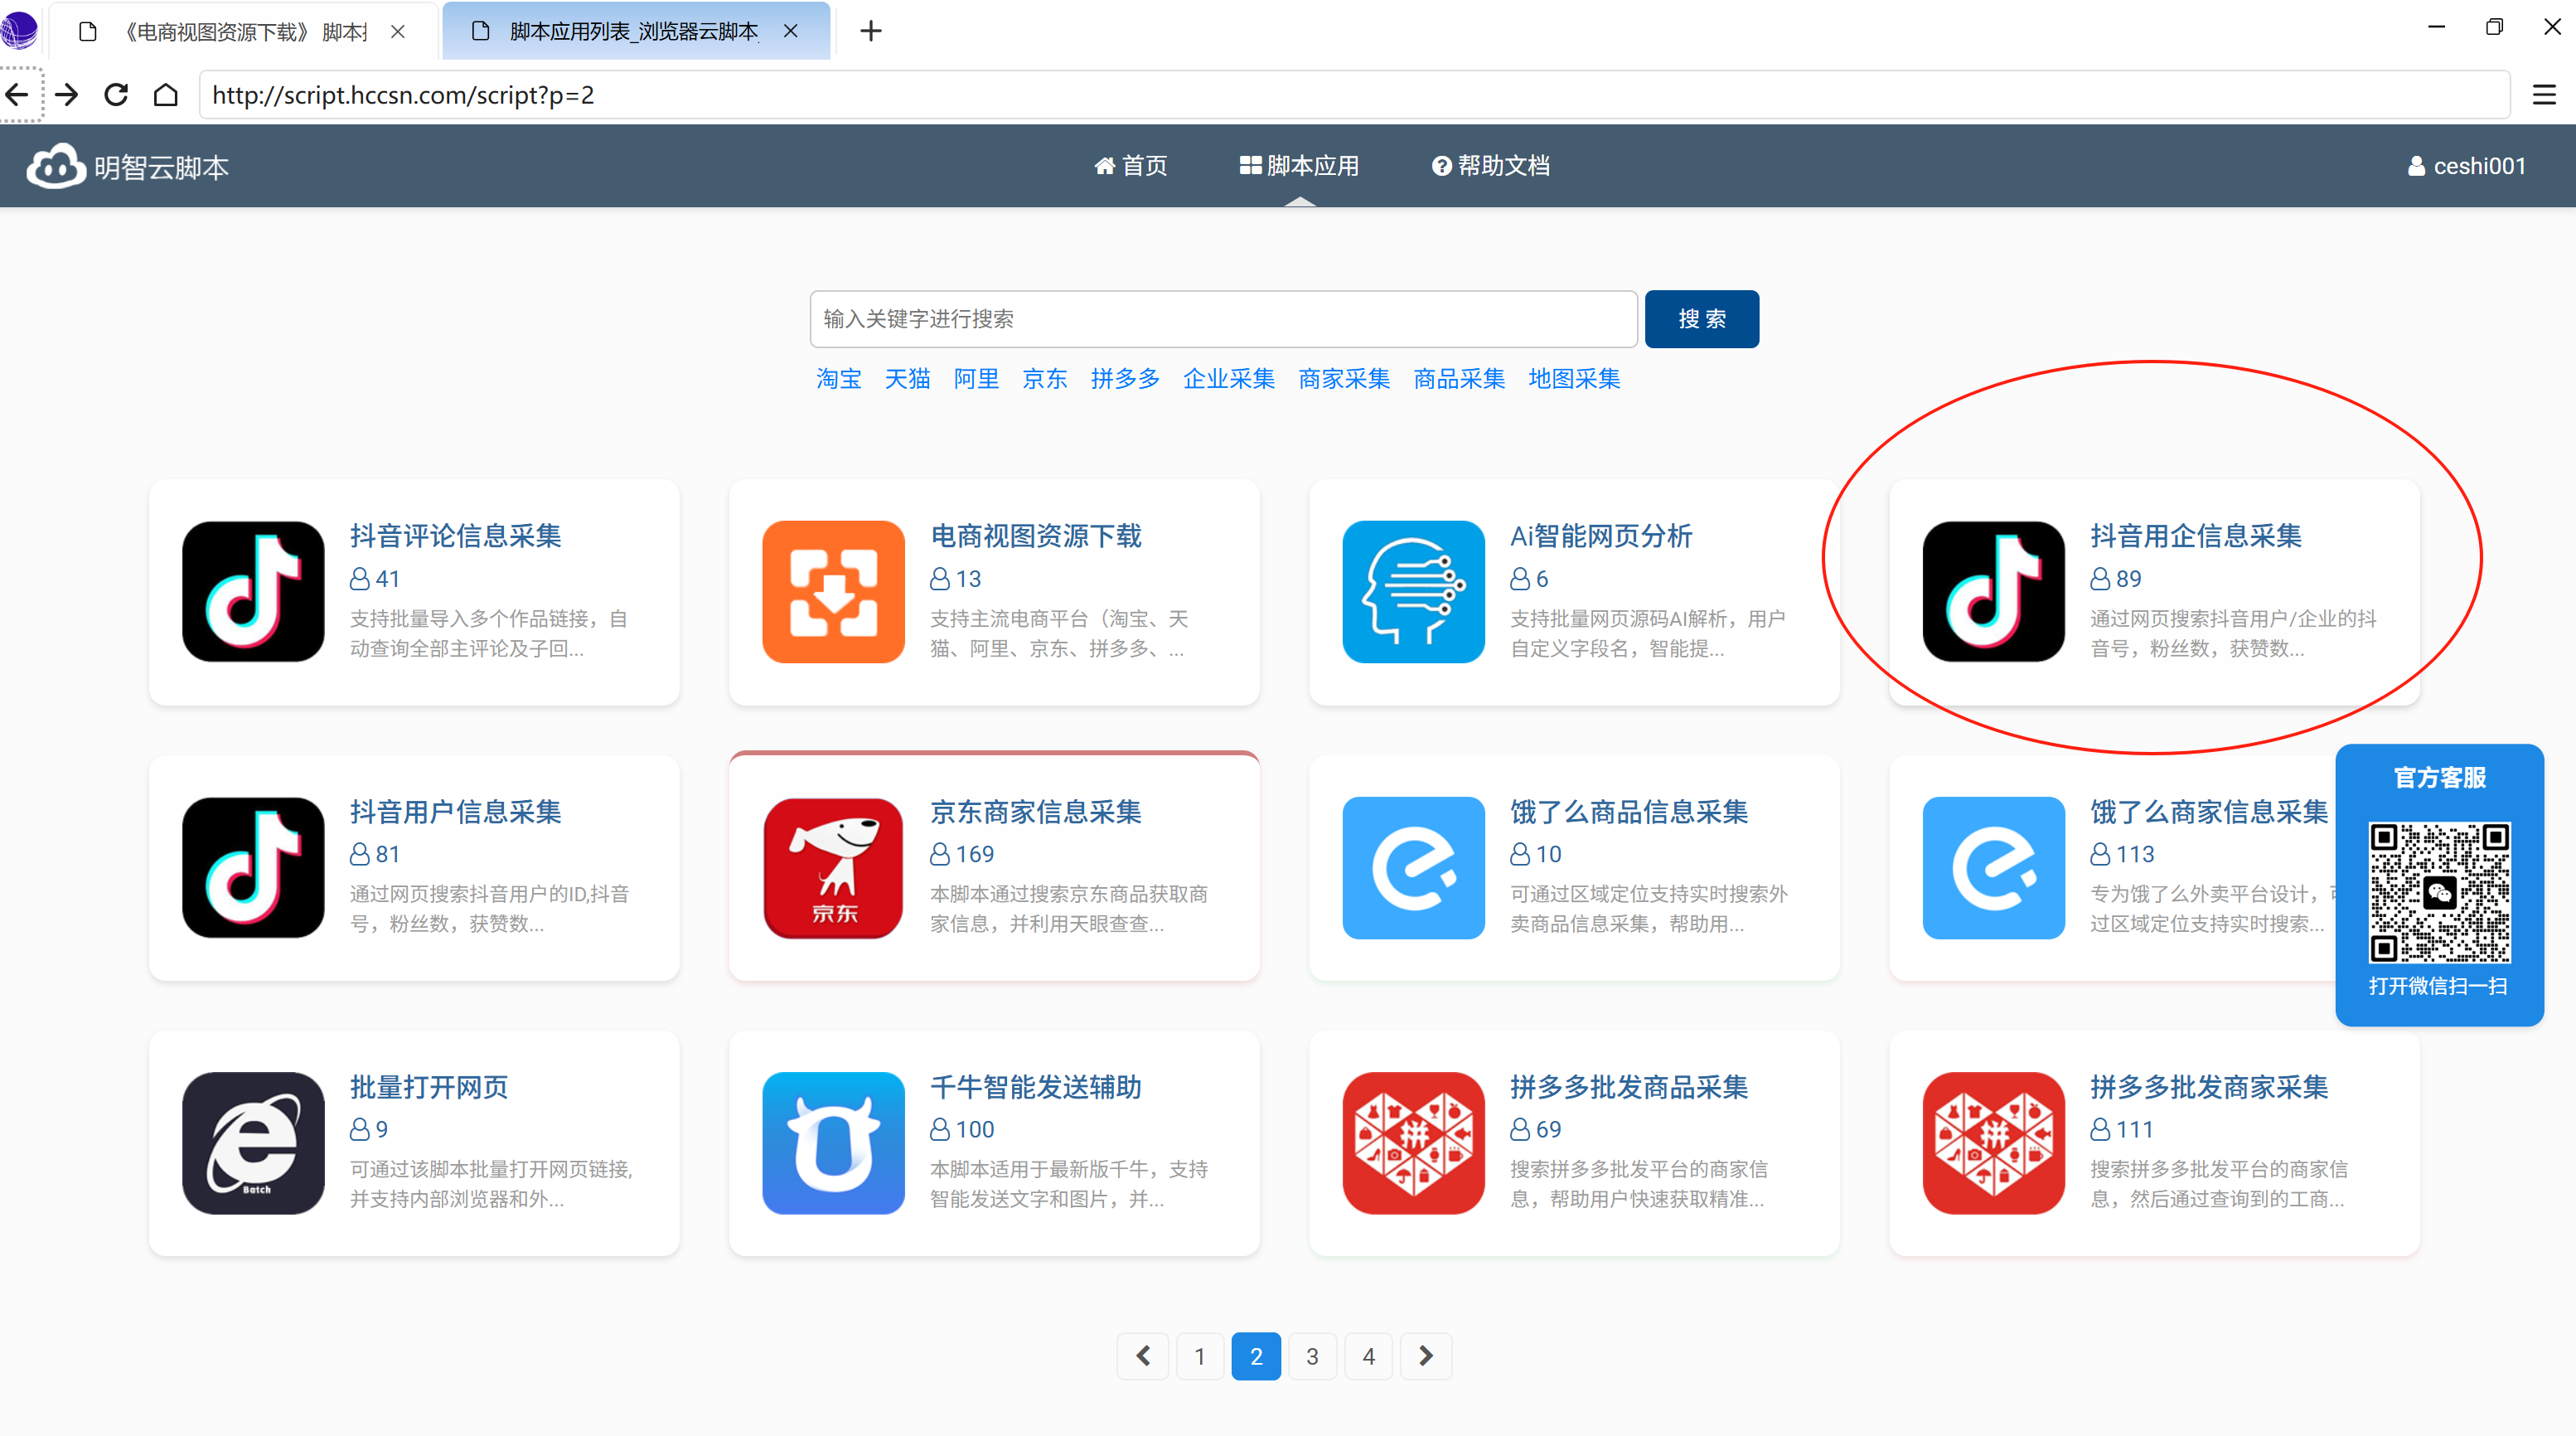Click the 抖音评论信息采集 TikTok icon

click(253, 591)
